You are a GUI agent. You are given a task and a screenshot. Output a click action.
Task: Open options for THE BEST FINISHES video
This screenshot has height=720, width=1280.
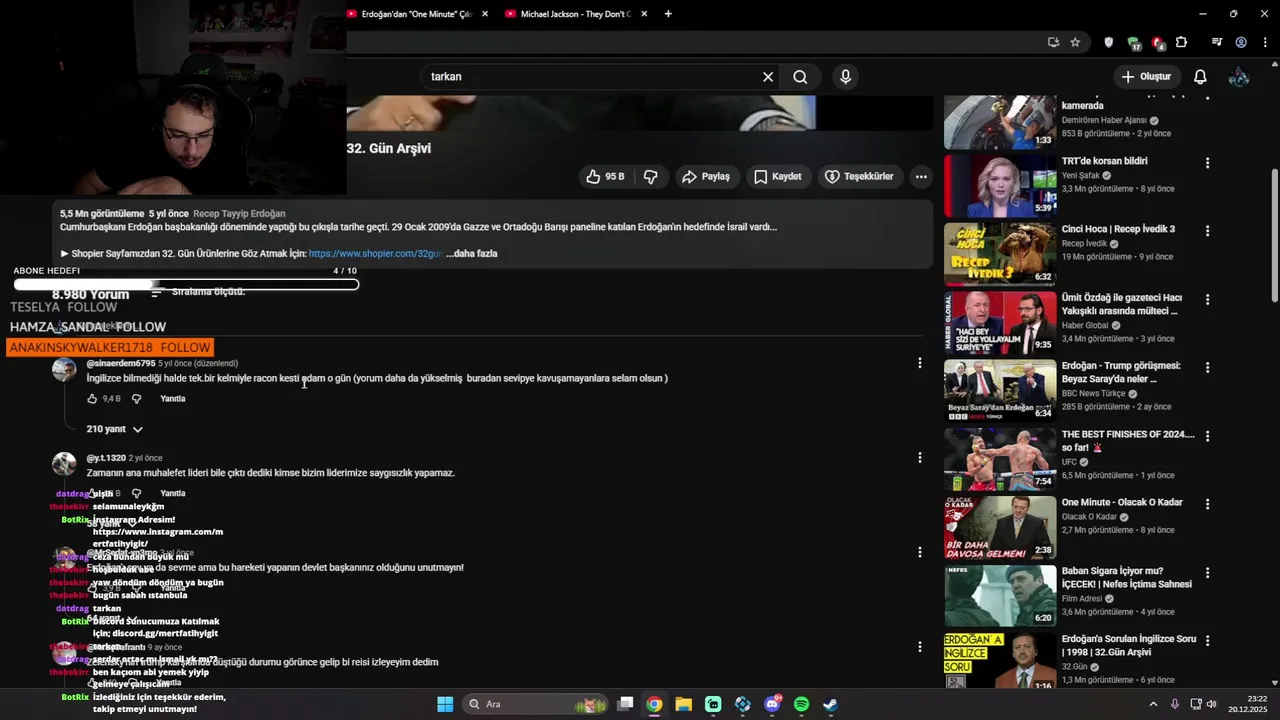click(1207, 436)
